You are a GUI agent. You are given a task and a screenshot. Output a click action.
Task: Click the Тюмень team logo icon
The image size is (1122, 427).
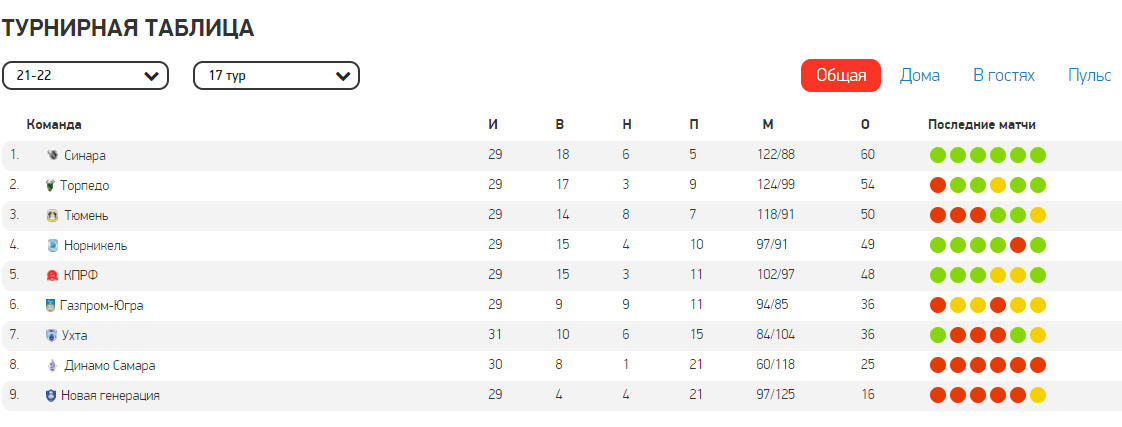pyautogui.click(x=52, y=215)
